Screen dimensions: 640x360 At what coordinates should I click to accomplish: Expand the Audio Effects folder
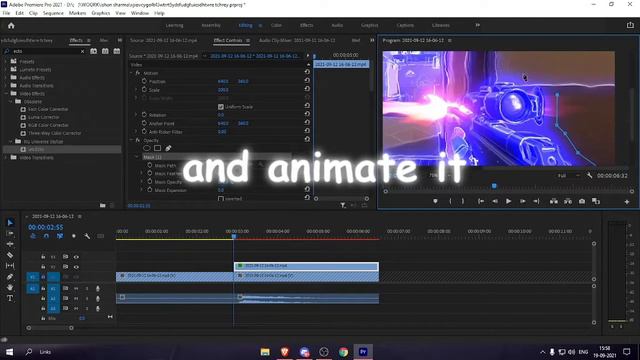[x=6, y=77]
